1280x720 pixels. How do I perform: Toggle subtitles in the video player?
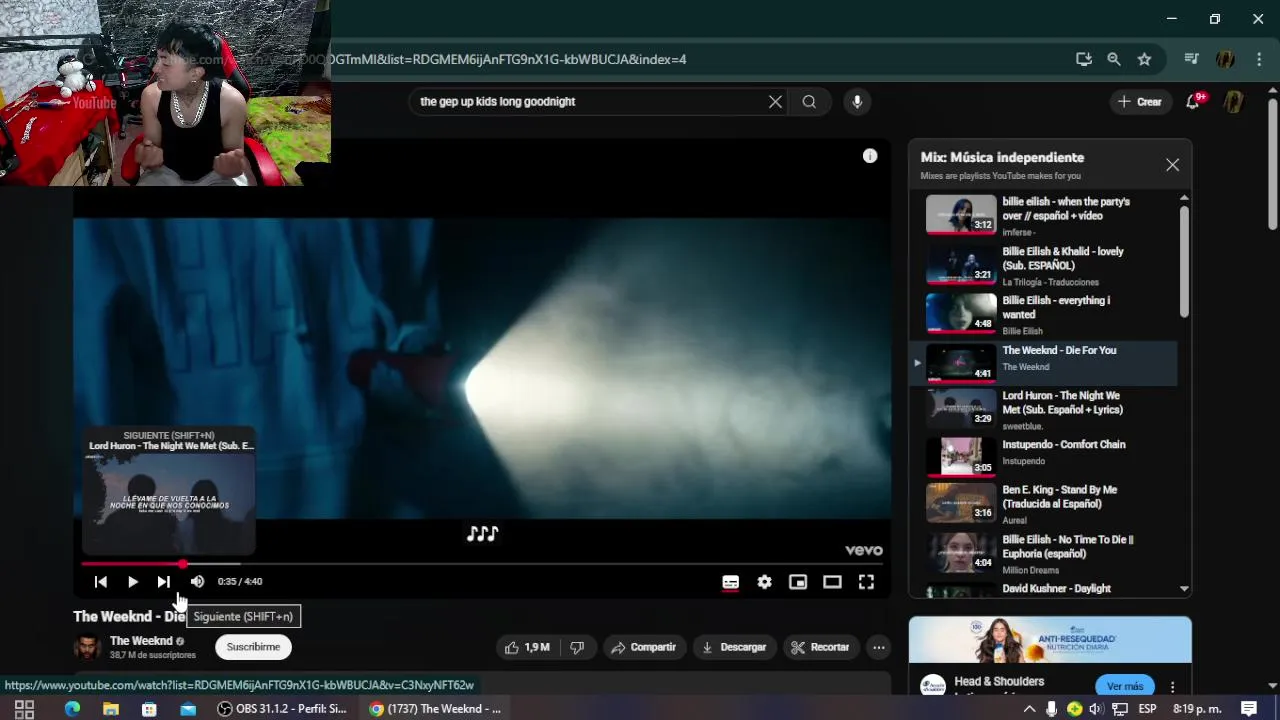[731, 582]
